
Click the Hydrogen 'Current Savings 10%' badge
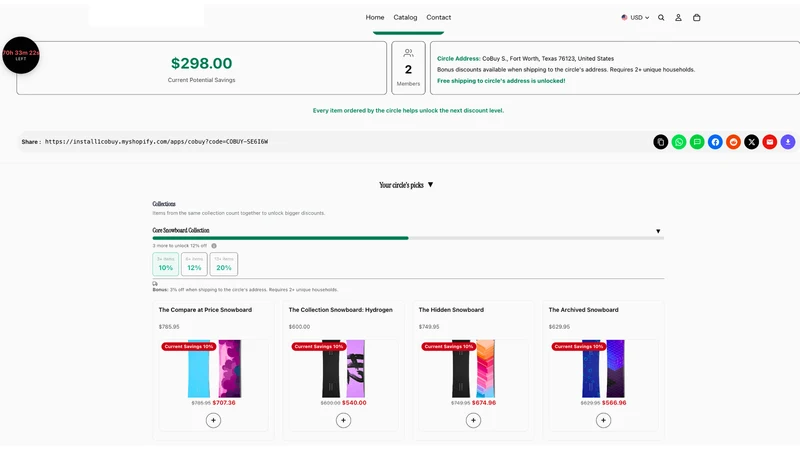click(319, 346)
